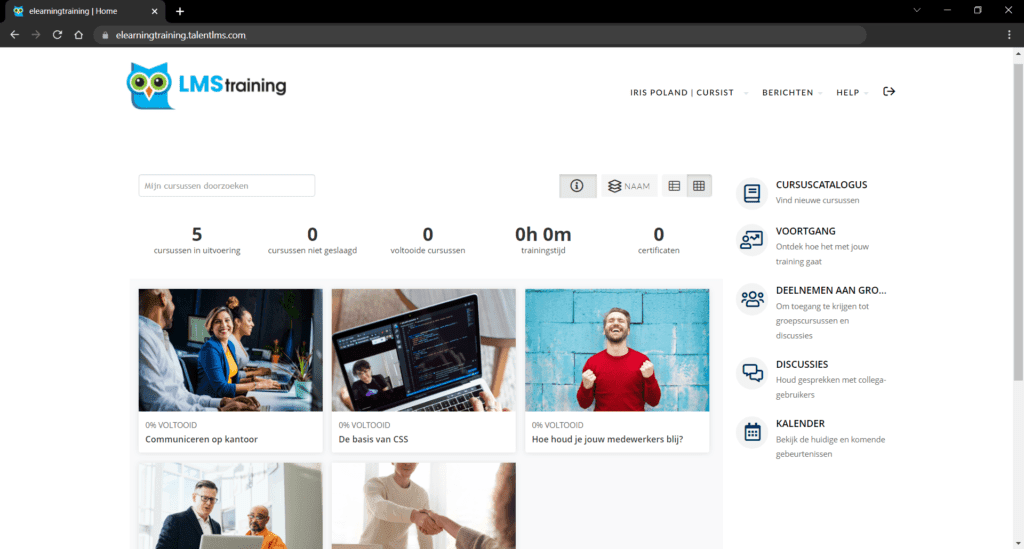This screenshot has width=1024, height=549.
Task: Open a new browser tab
Action: (180, 11)
